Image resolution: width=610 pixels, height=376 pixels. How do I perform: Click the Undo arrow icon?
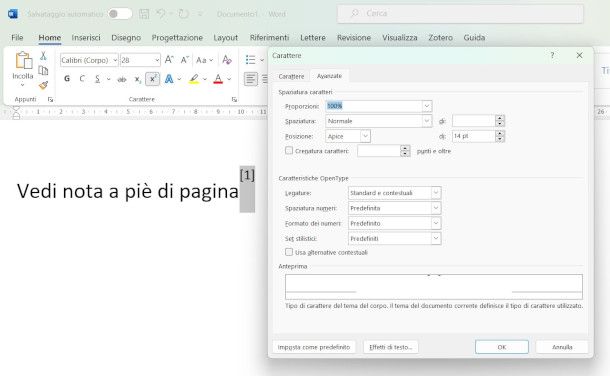tap(161, 14)
